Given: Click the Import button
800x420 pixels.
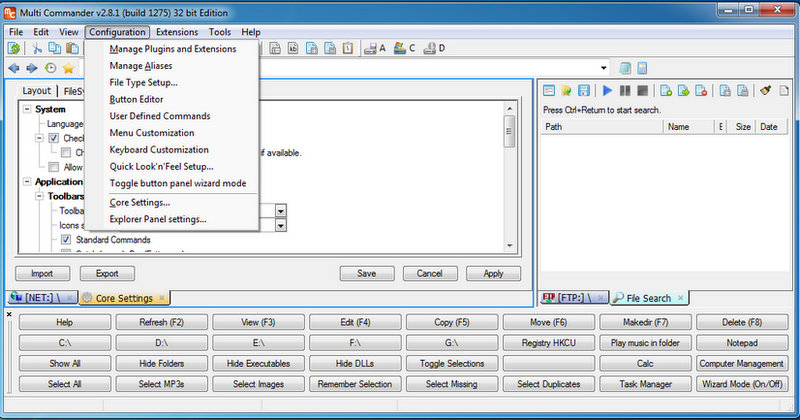Looking at the screenshot, I should coord(42,274).
